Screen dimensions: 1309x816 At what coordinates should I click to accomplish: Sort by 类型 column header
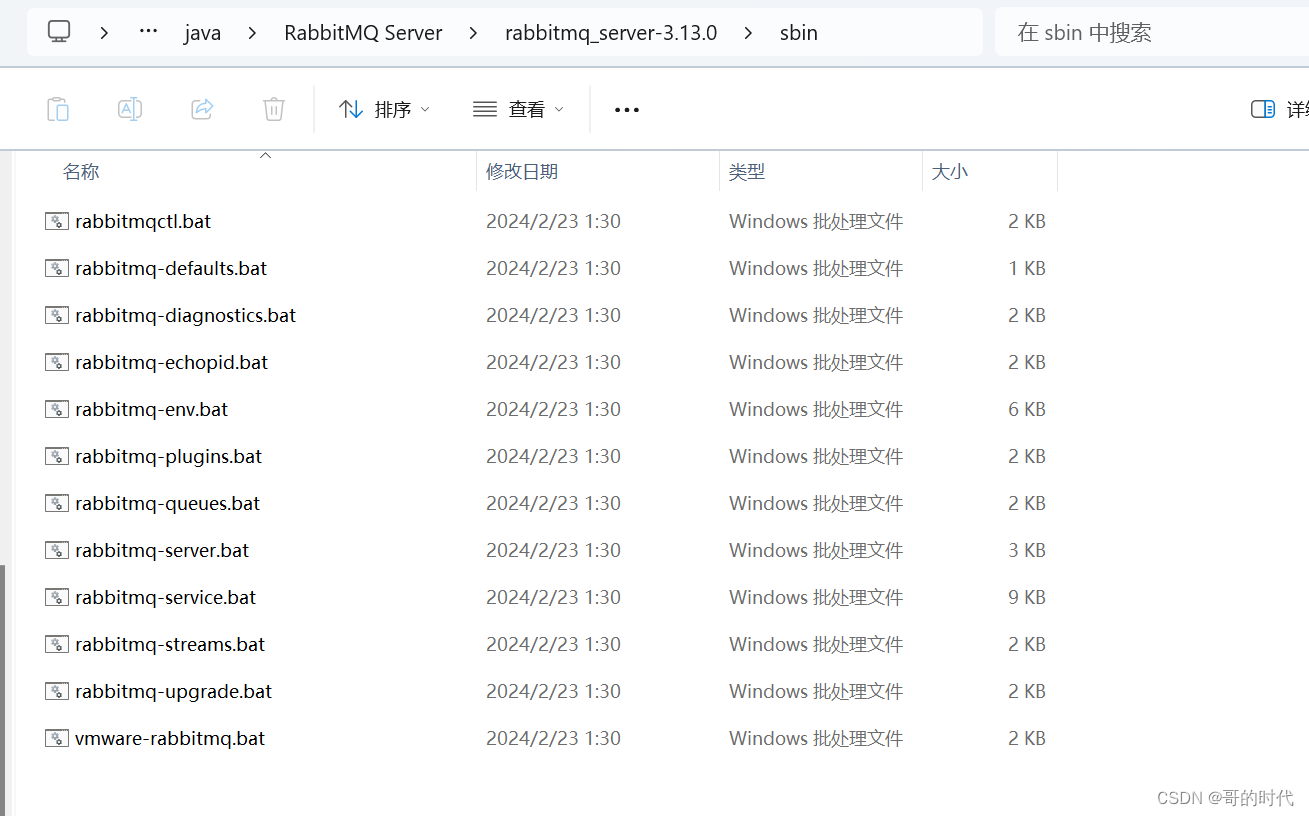pyautogui.click(x=747, y=172)
